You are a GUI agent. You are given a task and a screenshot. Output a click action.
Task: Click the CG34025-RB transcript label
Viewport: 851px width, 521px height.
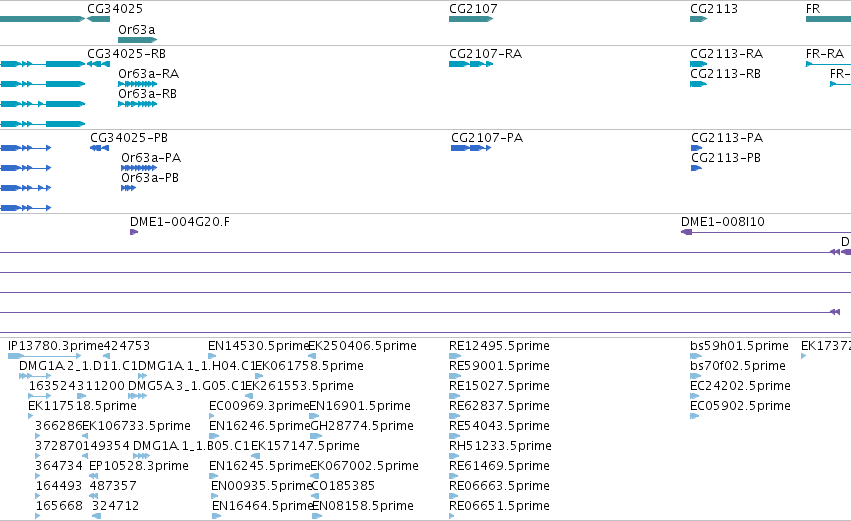(x=126, y=54)
